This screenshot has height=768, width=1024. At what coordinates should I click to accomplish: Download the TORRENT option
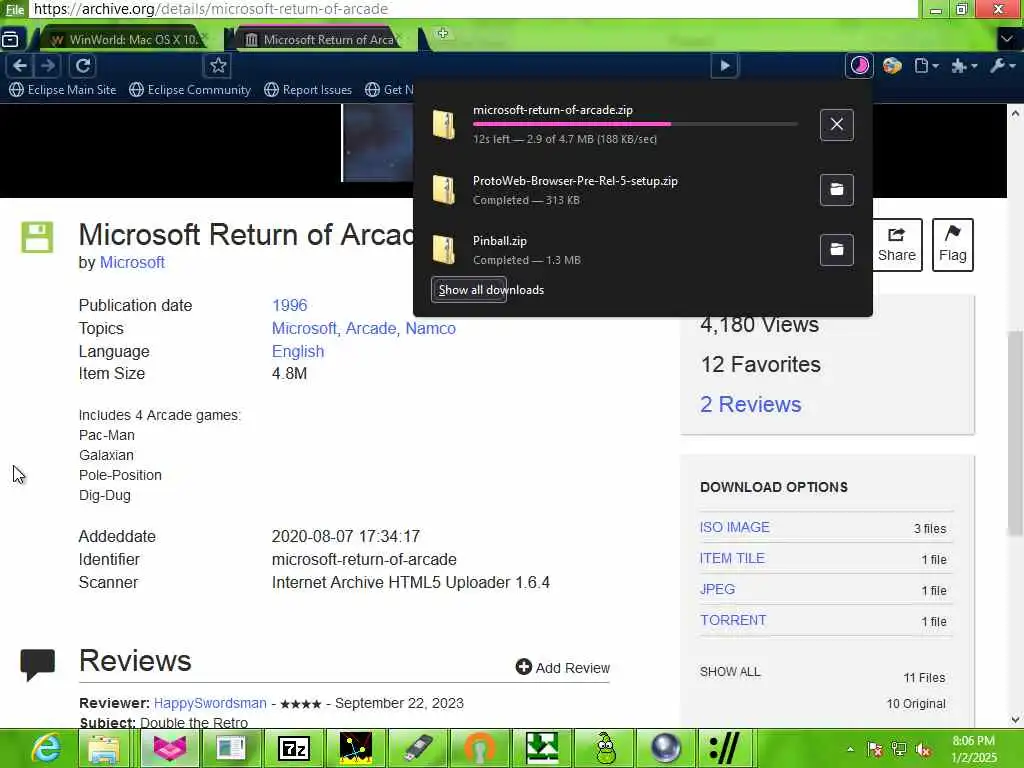[733, 620]
